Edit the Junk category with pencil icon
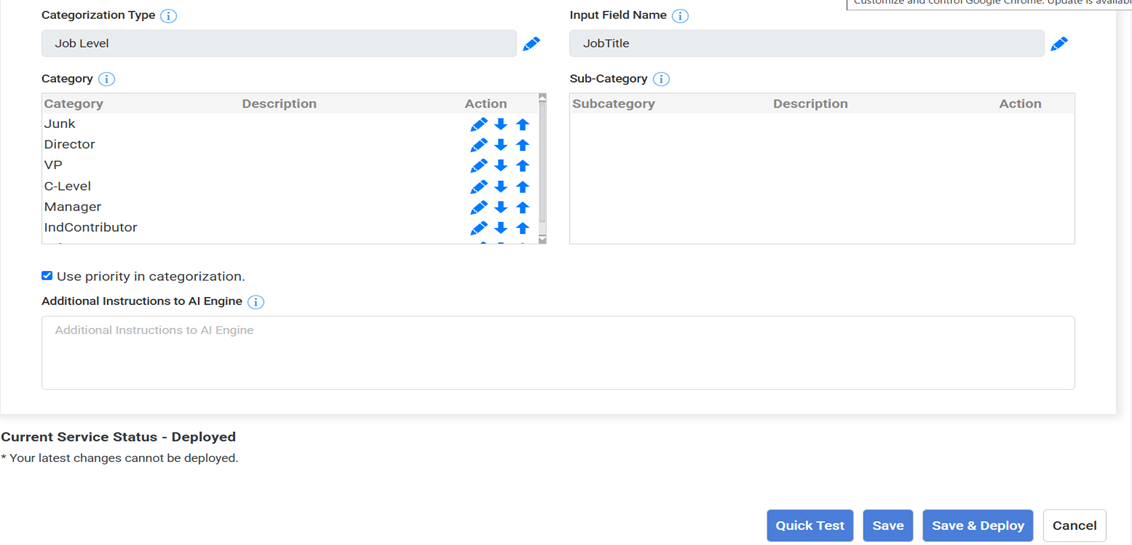 (479, 125)
